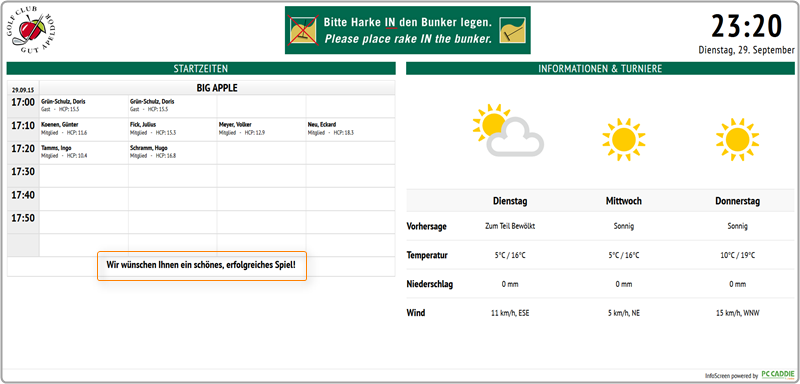Screen dimensions: 800x384
Task: Select the 17:00 tee time row
Action: point(201,107)
